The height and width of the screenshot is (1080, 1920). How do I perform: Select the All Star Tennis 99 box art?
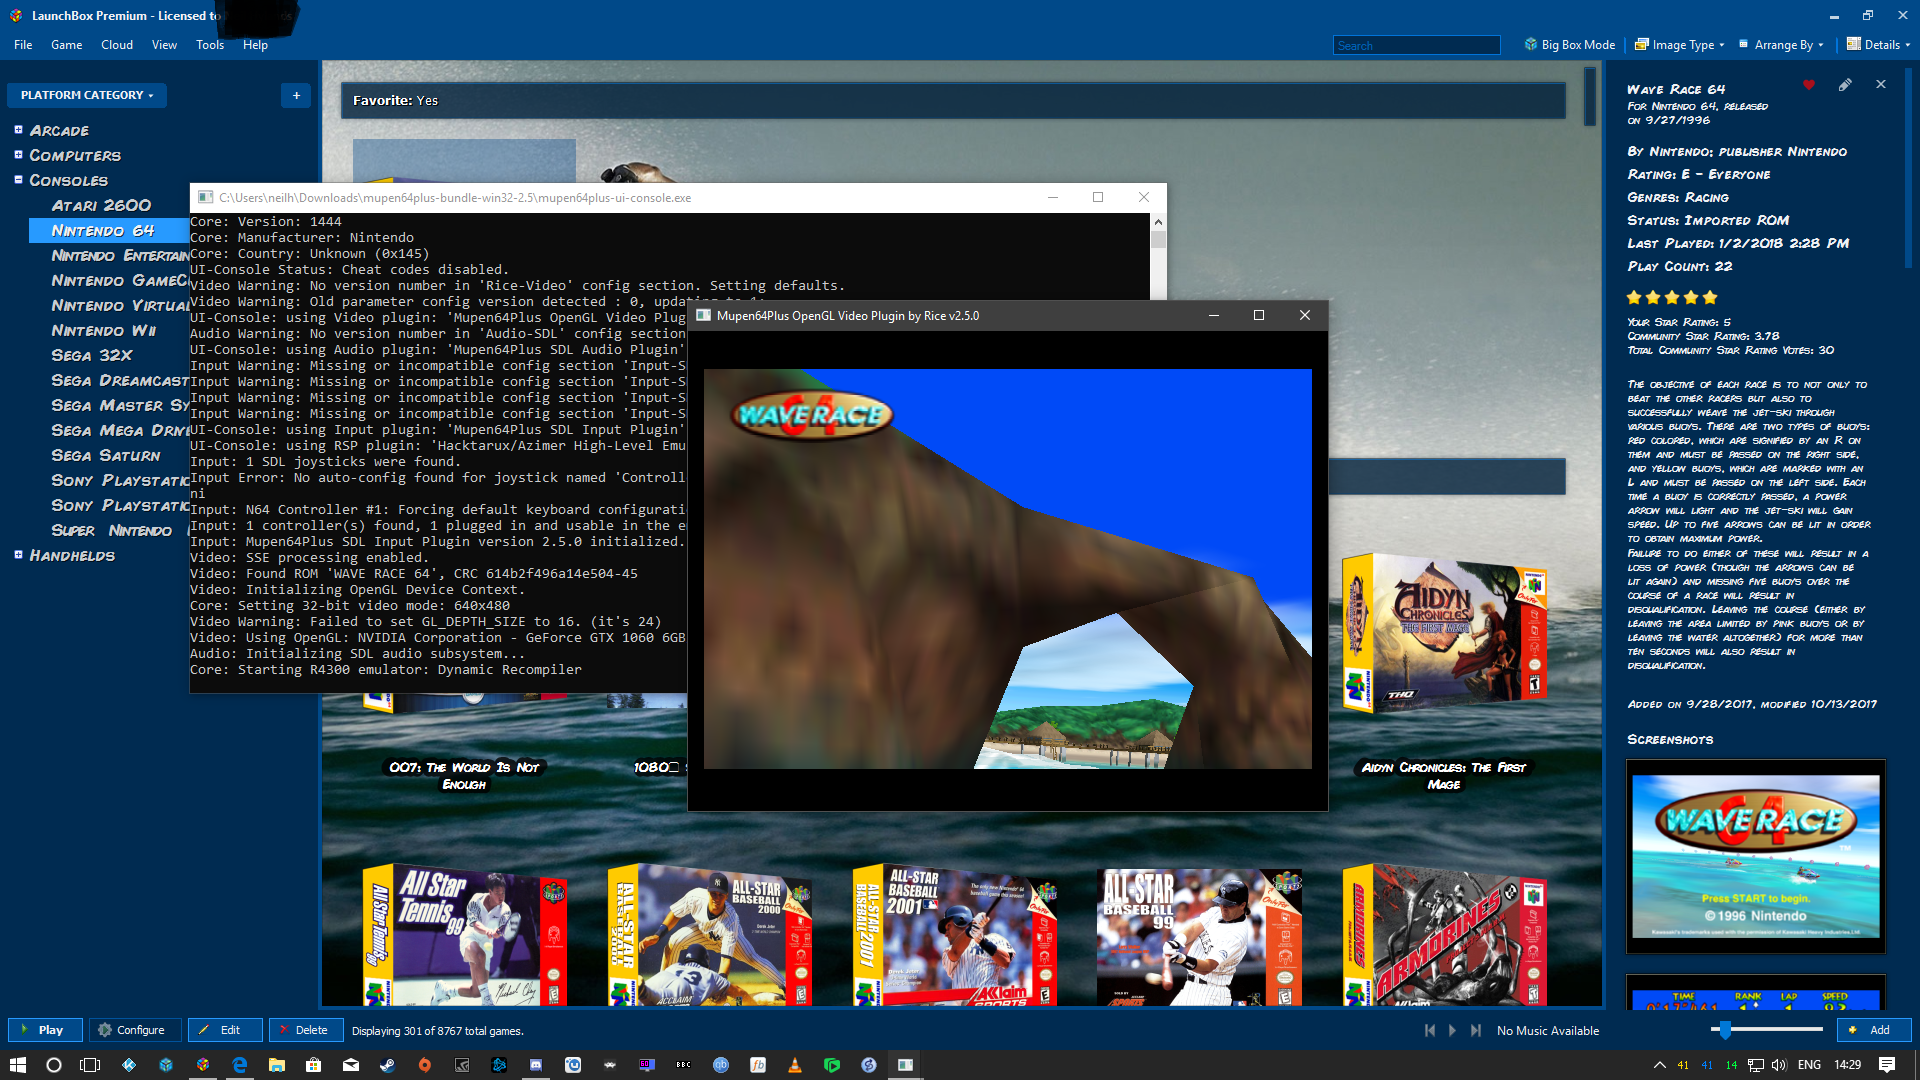[x=465, y=935]
